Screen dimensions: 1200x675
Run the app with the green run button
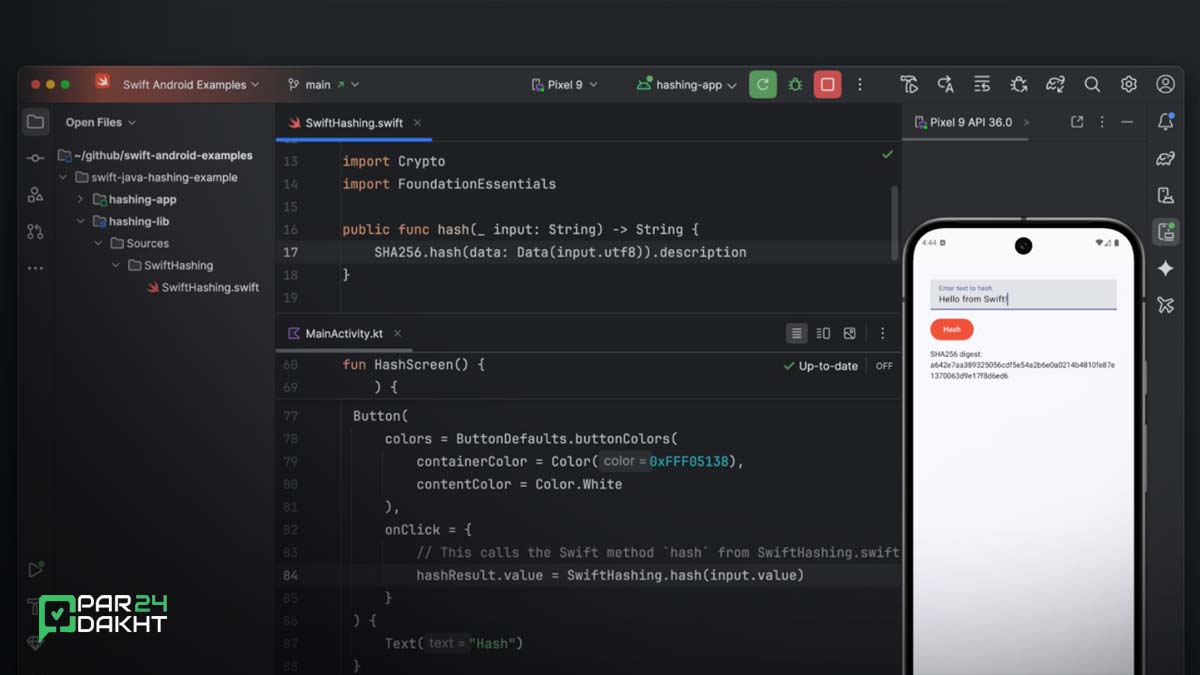(x=762, y=84)
